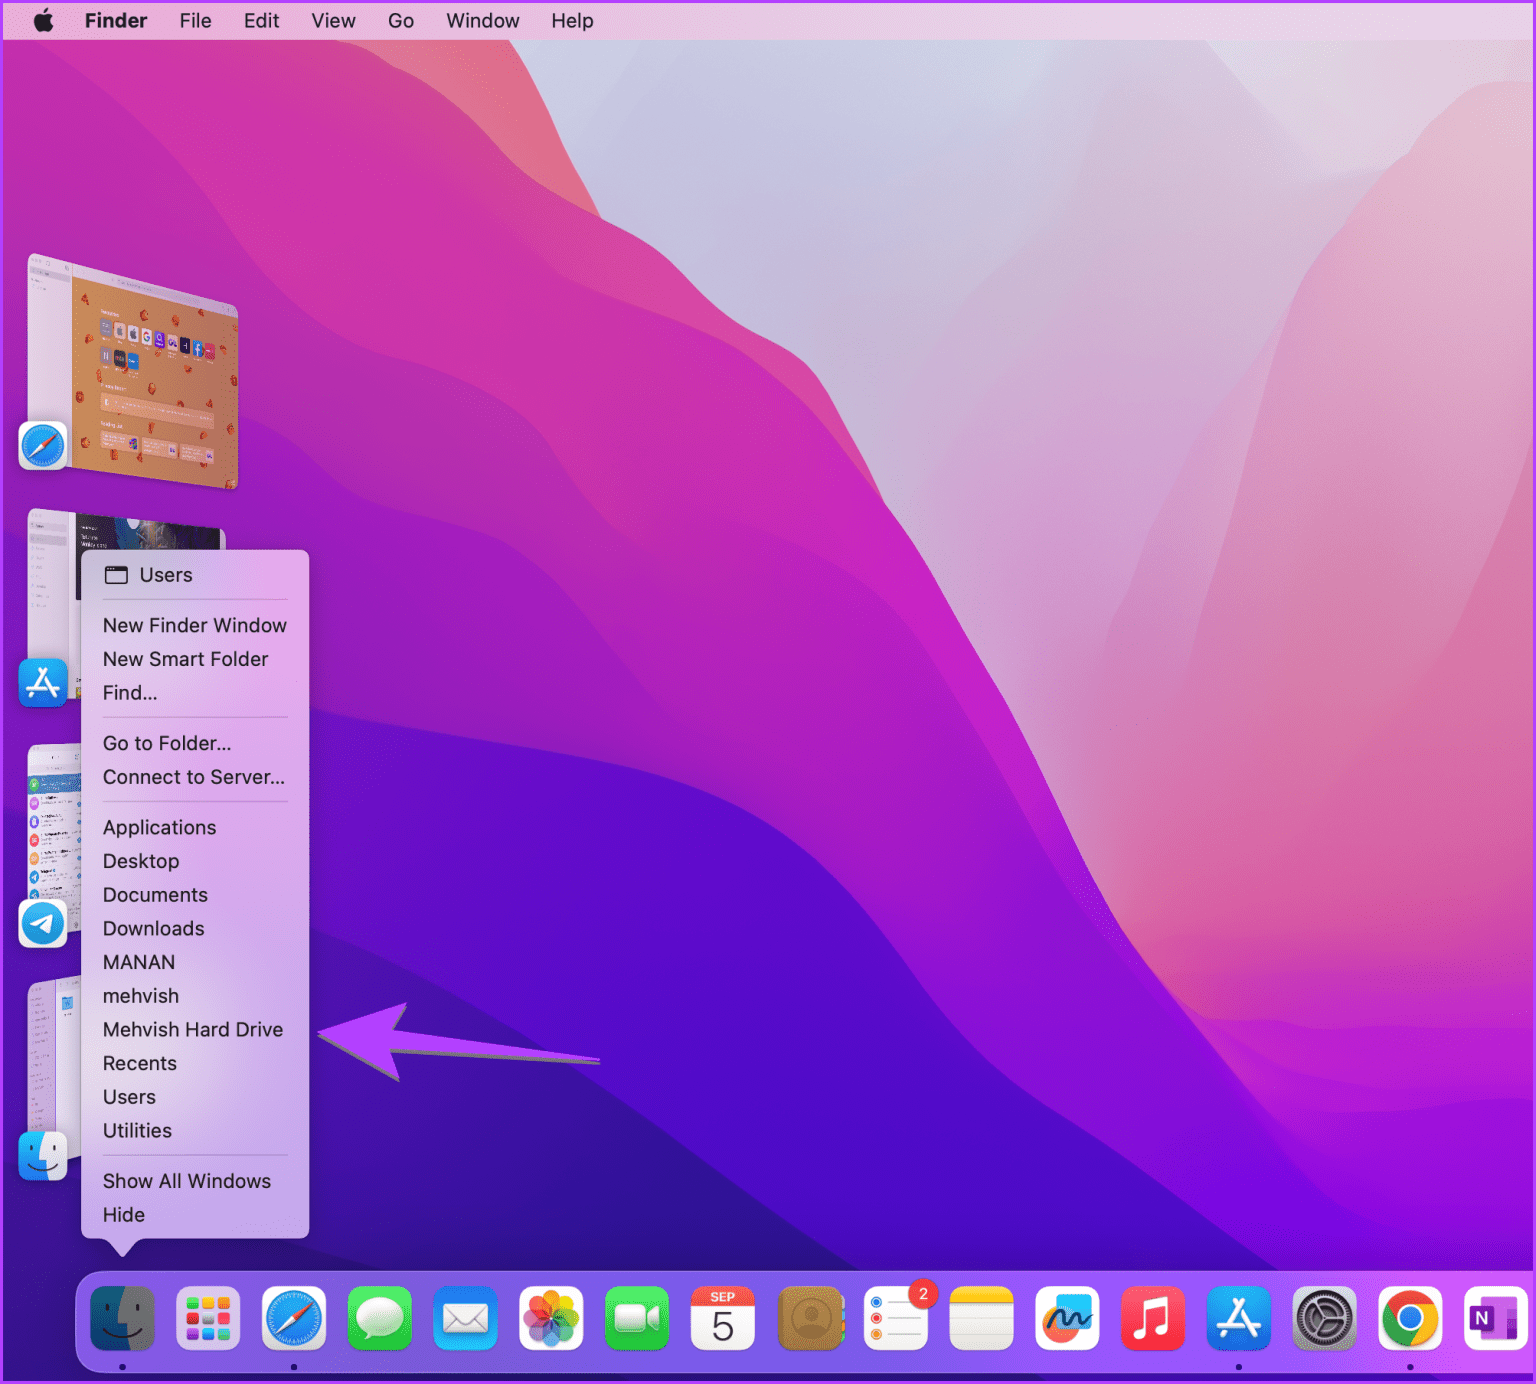Open the Mail app

click(x=465, y=1318)
